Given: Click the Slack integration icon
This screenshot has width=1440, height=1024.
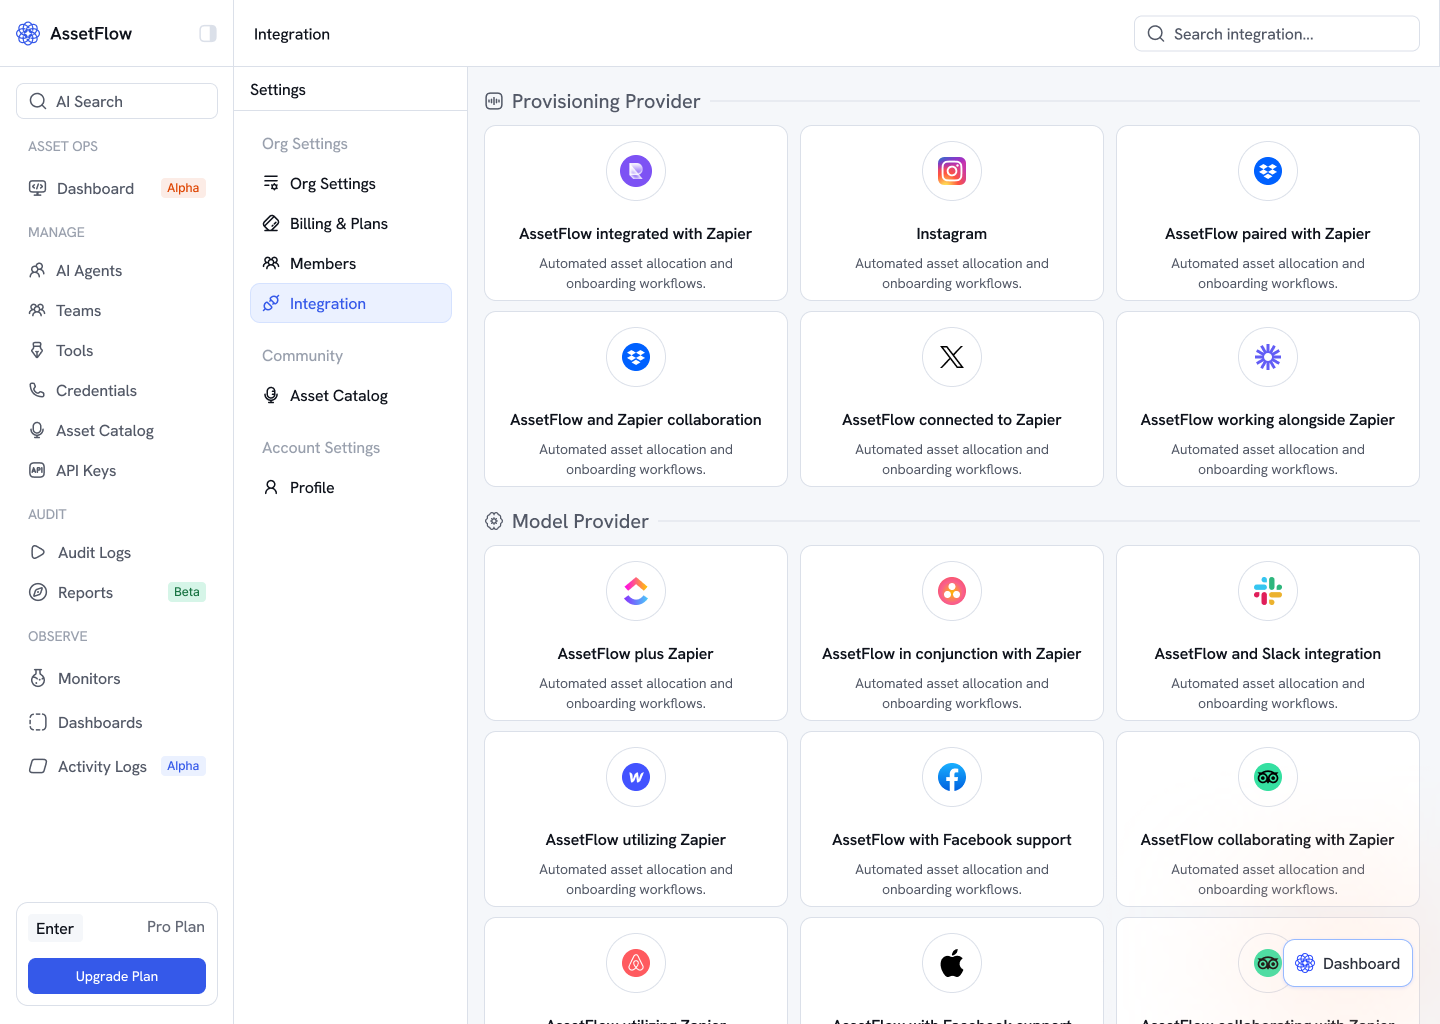Looking at the screenshot, I should pos(1268,591).
